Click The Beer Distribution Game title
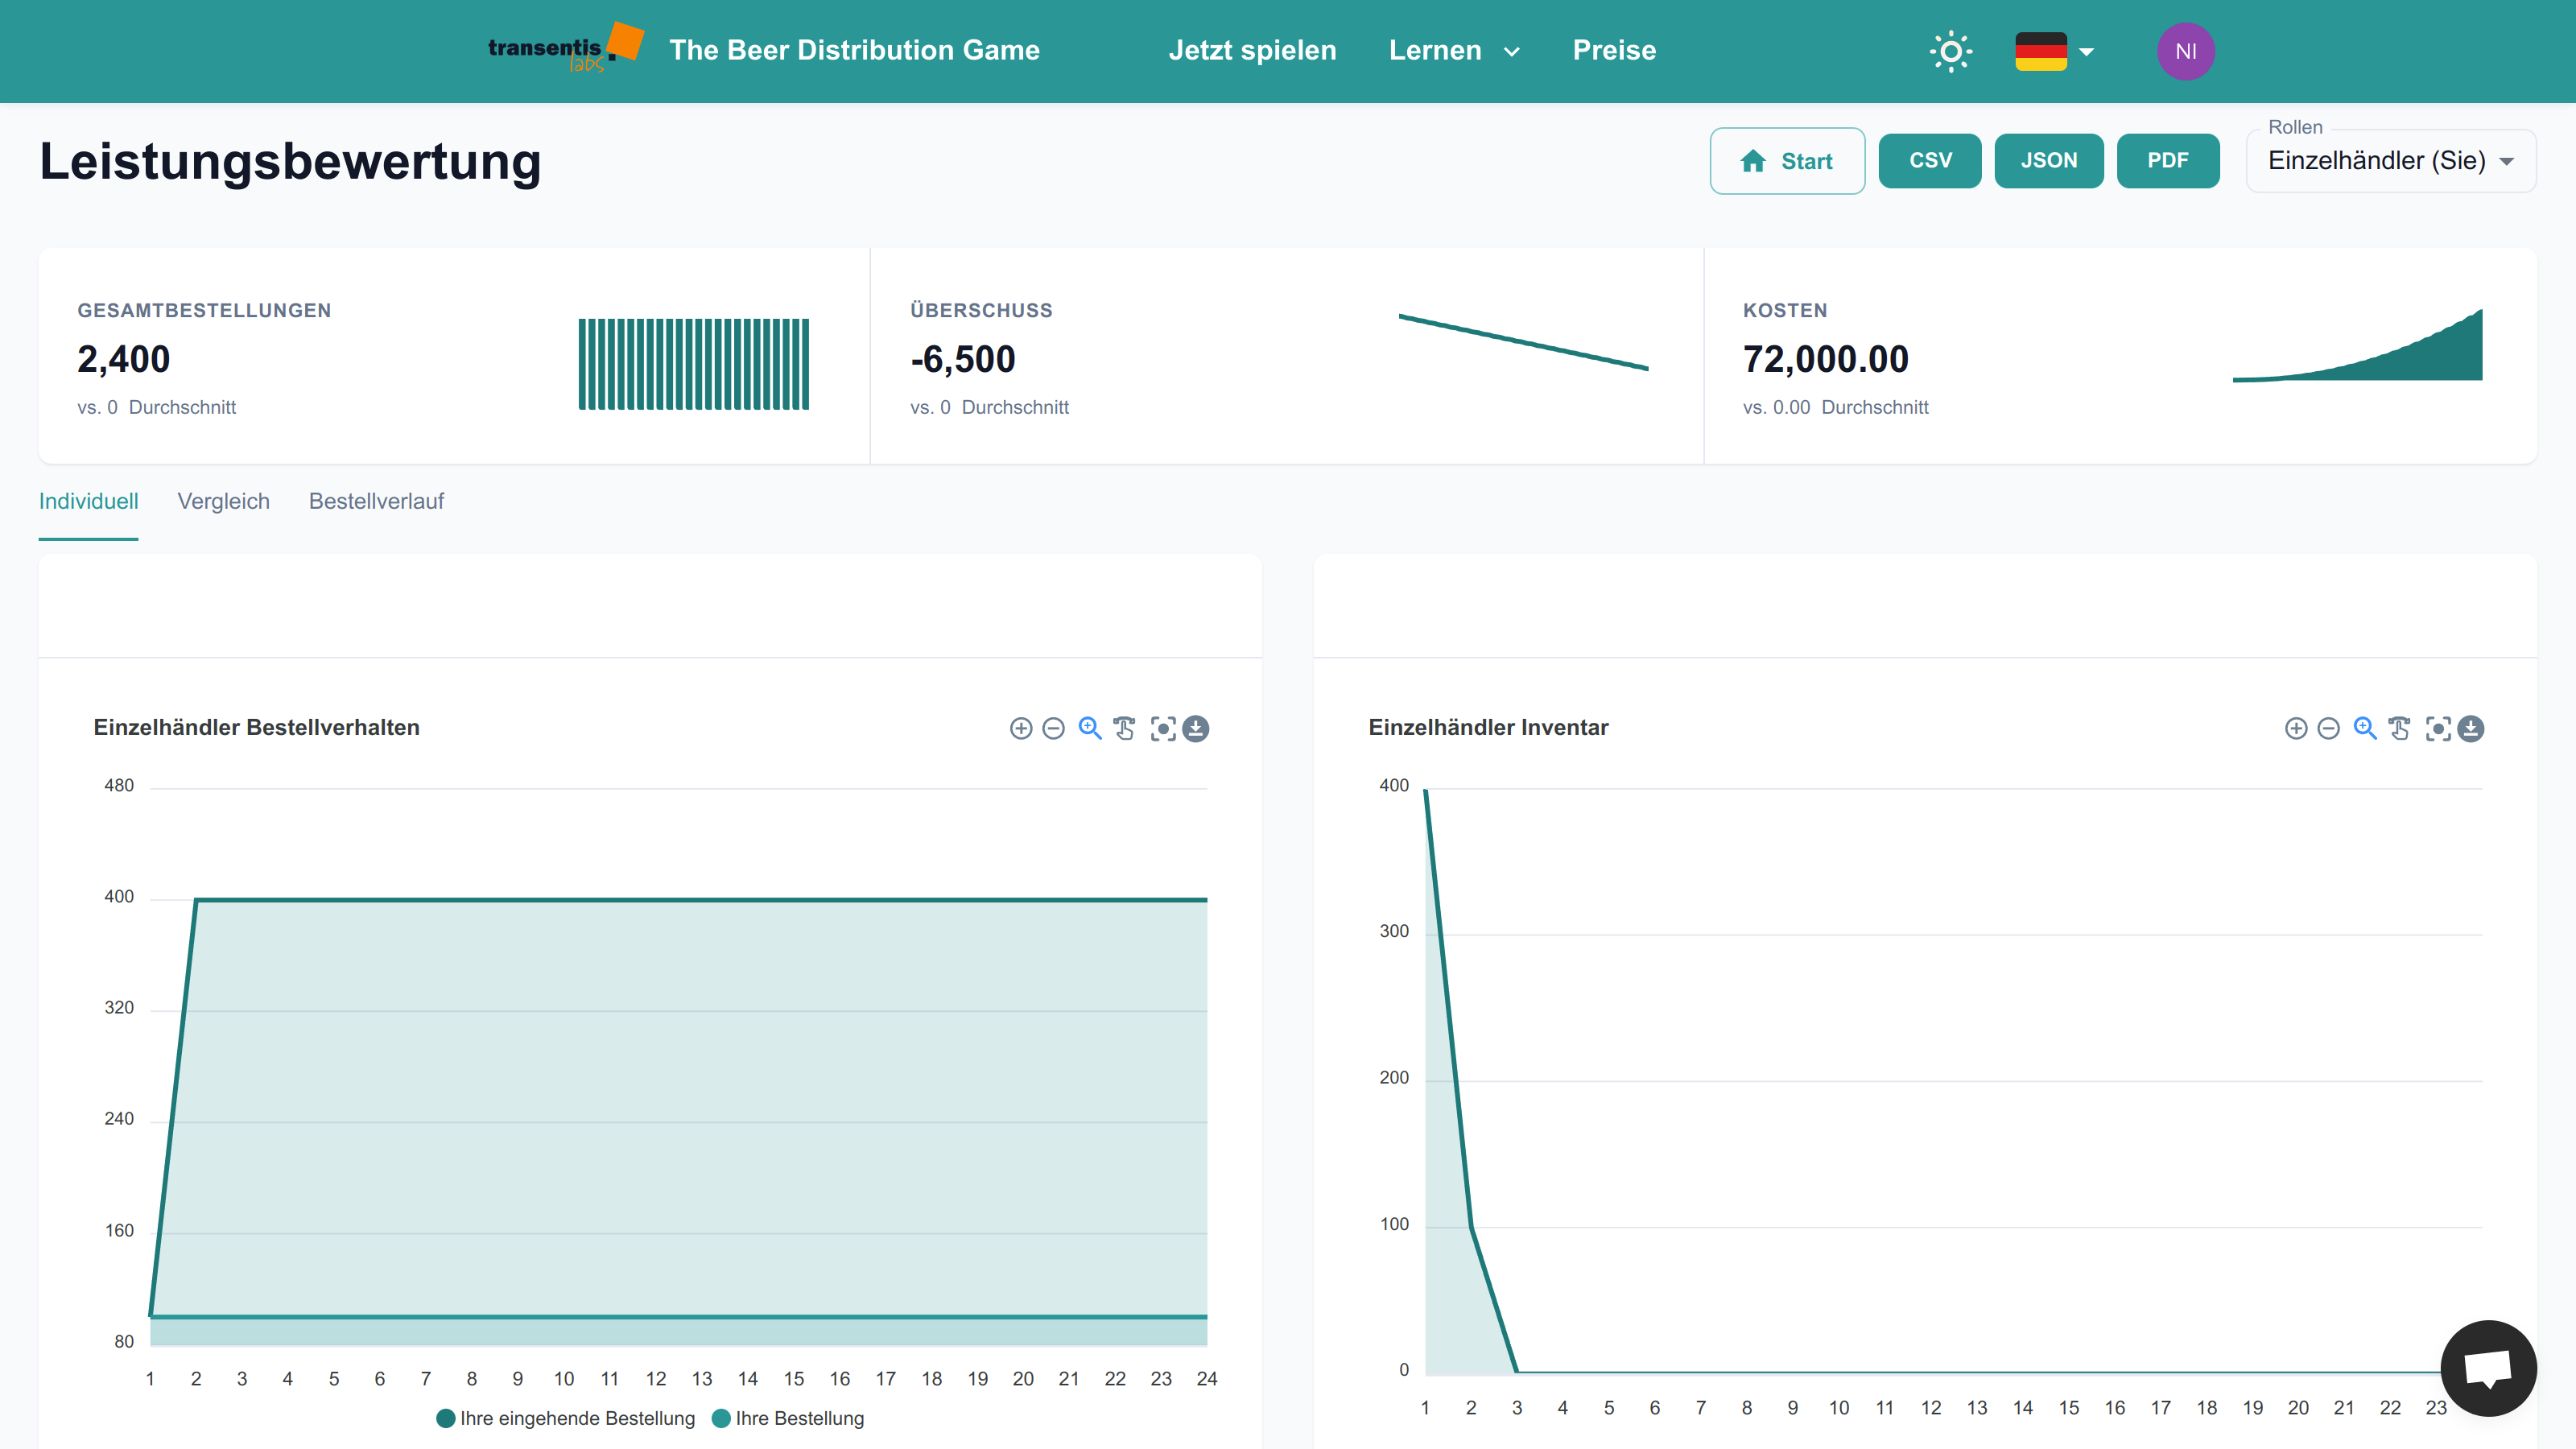The width and height of the screenshot is (2576, 1449). (x=854, y=50)
